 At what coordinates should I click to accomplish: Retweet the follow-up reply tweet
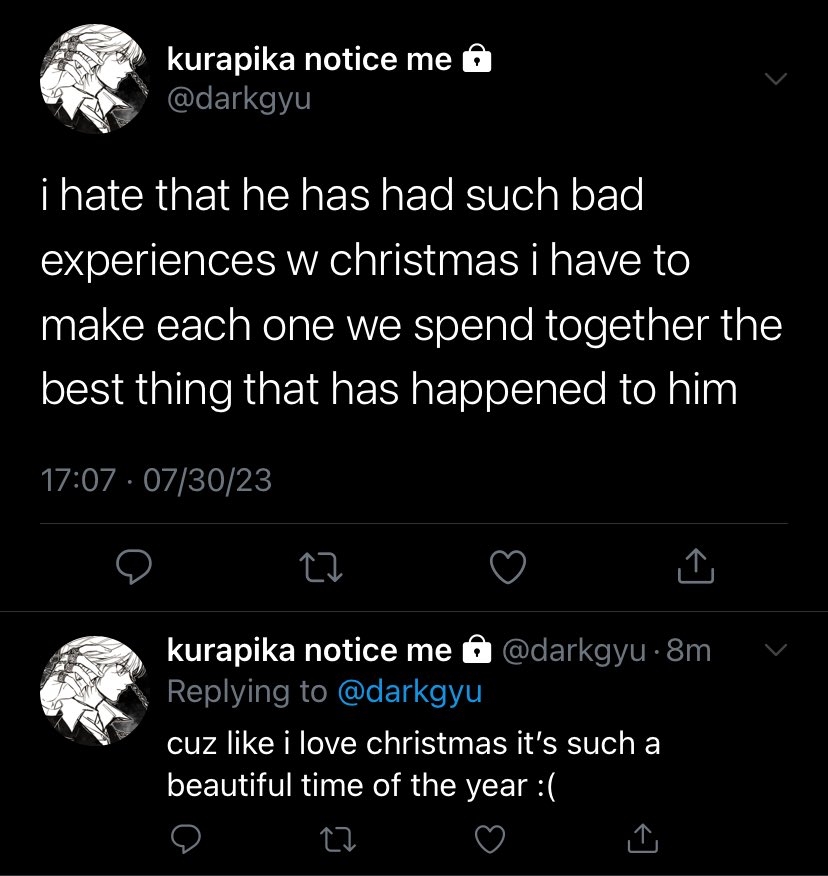[337, 839]
